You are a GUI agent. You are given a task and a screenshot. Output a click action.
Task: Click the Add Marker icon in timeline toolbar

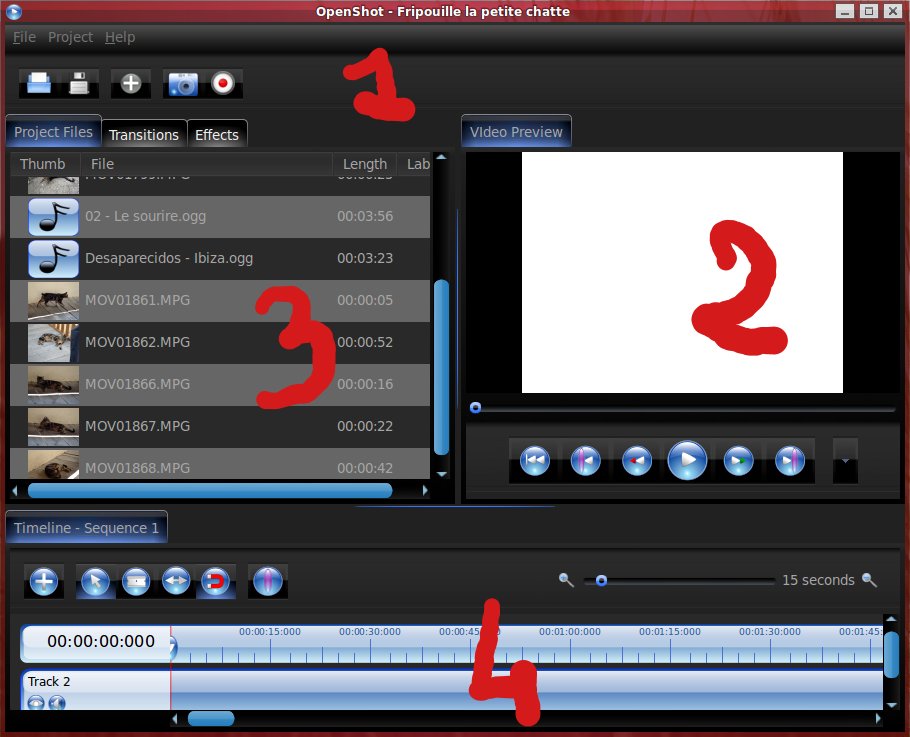pyautogui.click(x=267, y=581)
